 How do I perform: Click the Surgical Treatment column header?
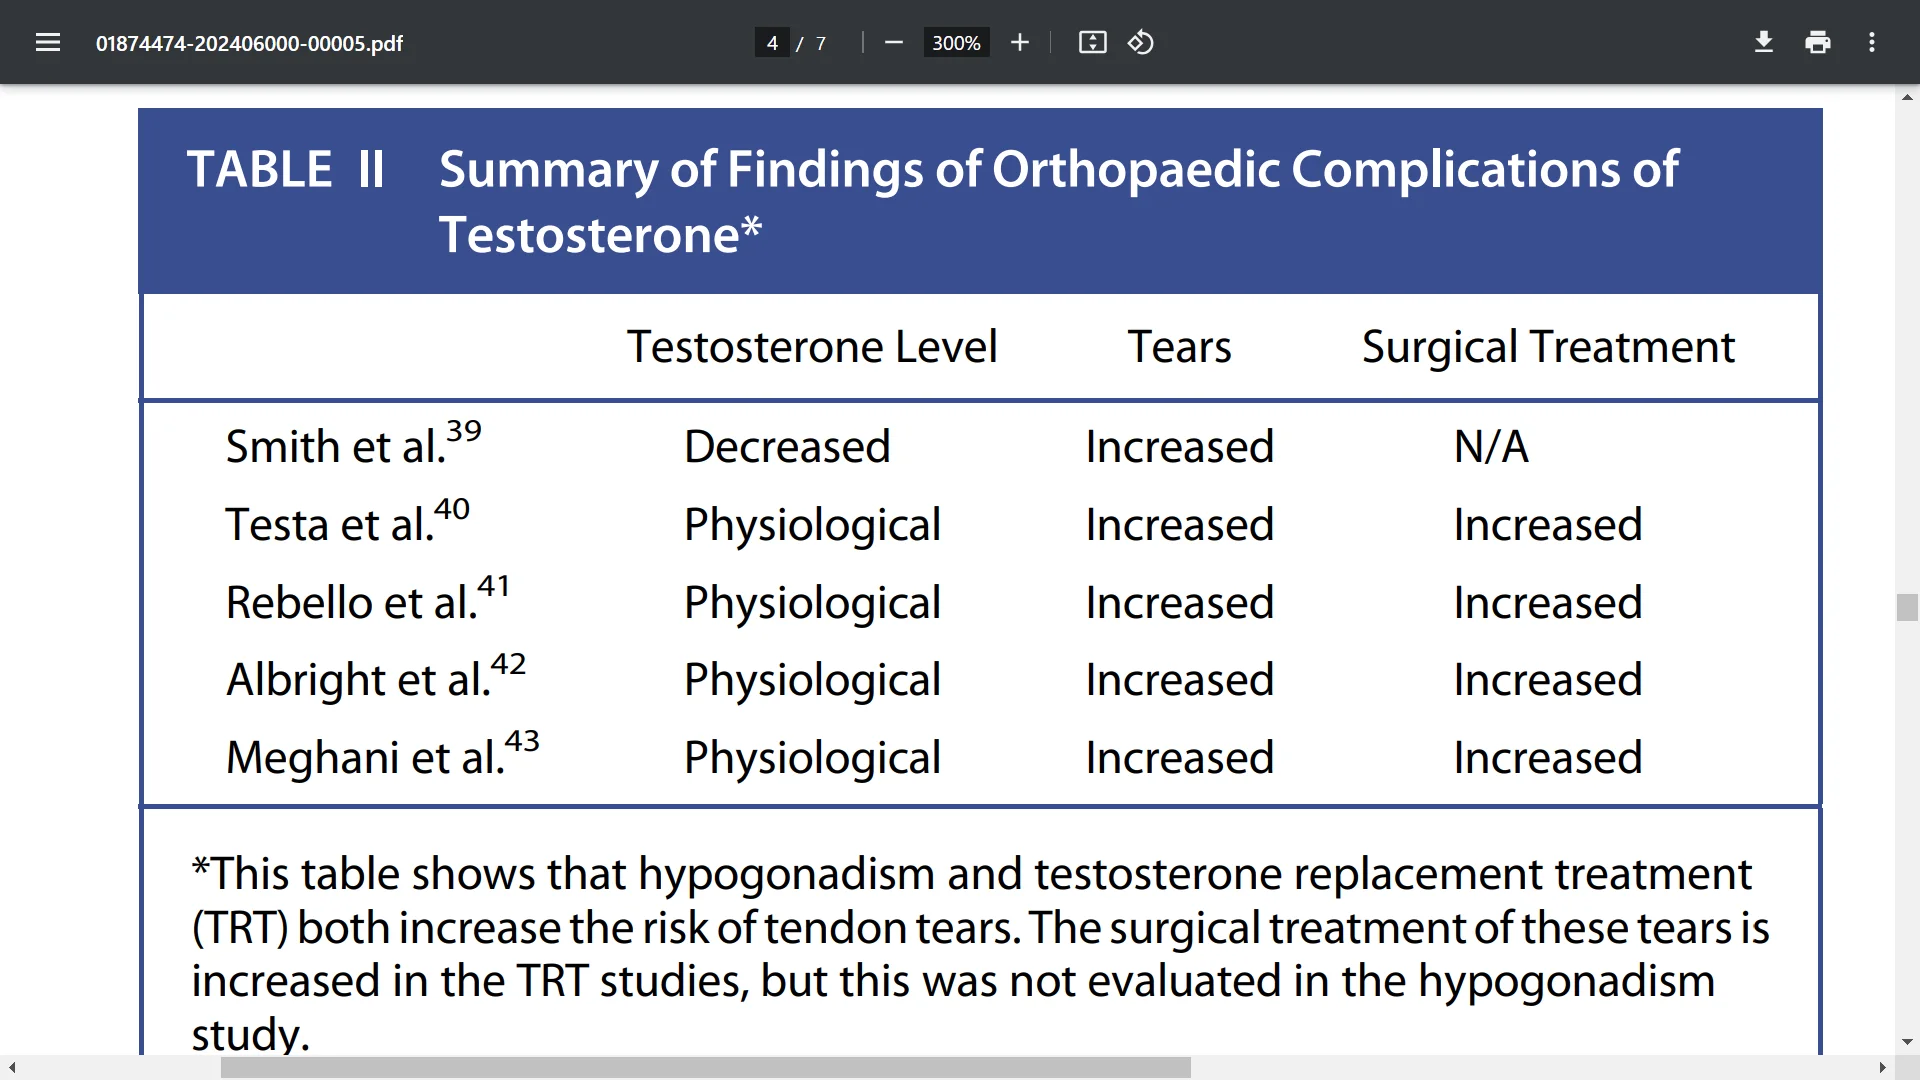[x=1547, y=347]
